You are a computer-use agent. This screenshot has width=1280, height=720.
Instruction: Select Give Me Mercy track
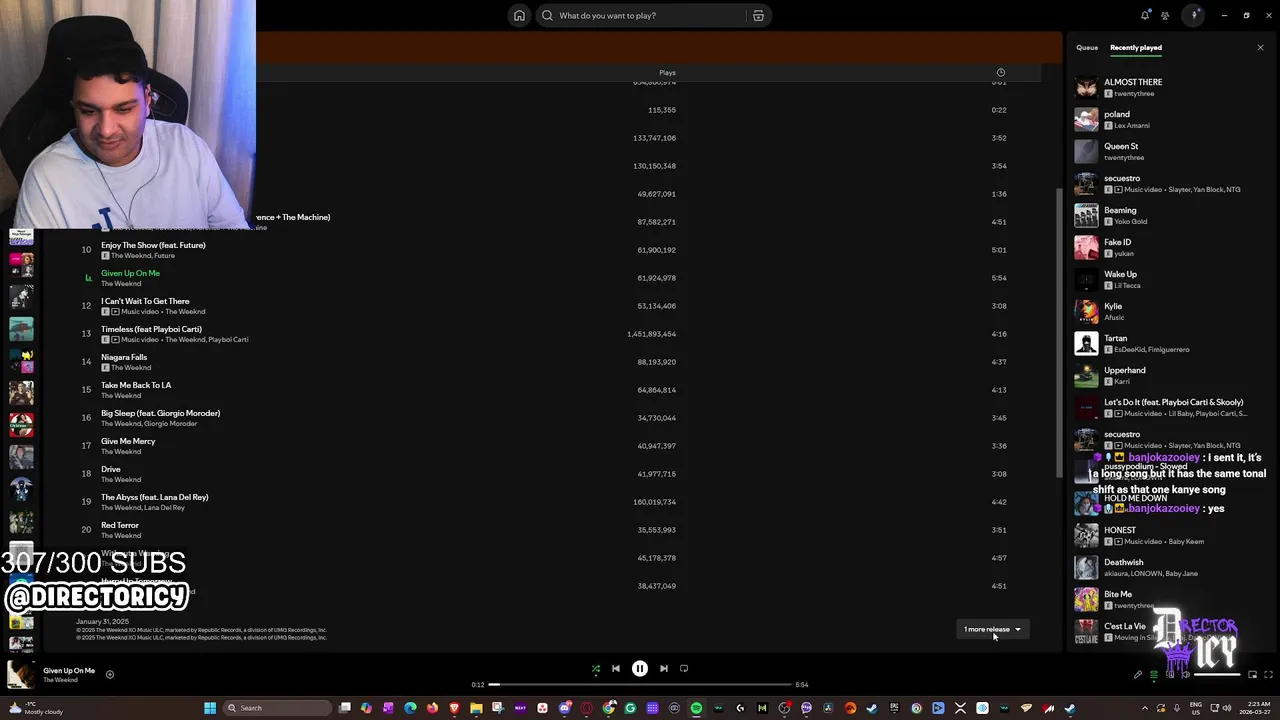pyautogui.click(x=128, y=441)
